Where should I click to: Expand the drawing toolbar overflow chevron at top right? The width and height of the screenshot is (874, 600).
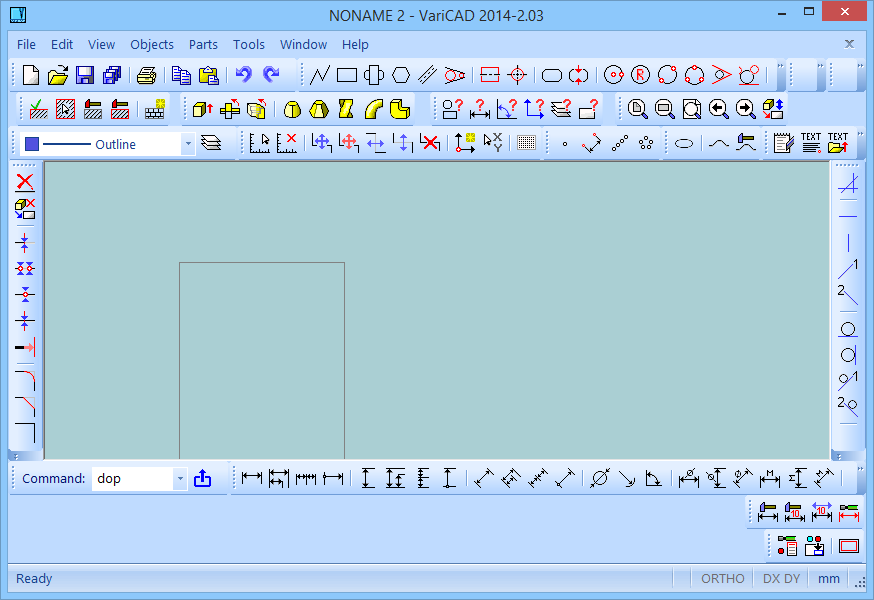point(780,66)
